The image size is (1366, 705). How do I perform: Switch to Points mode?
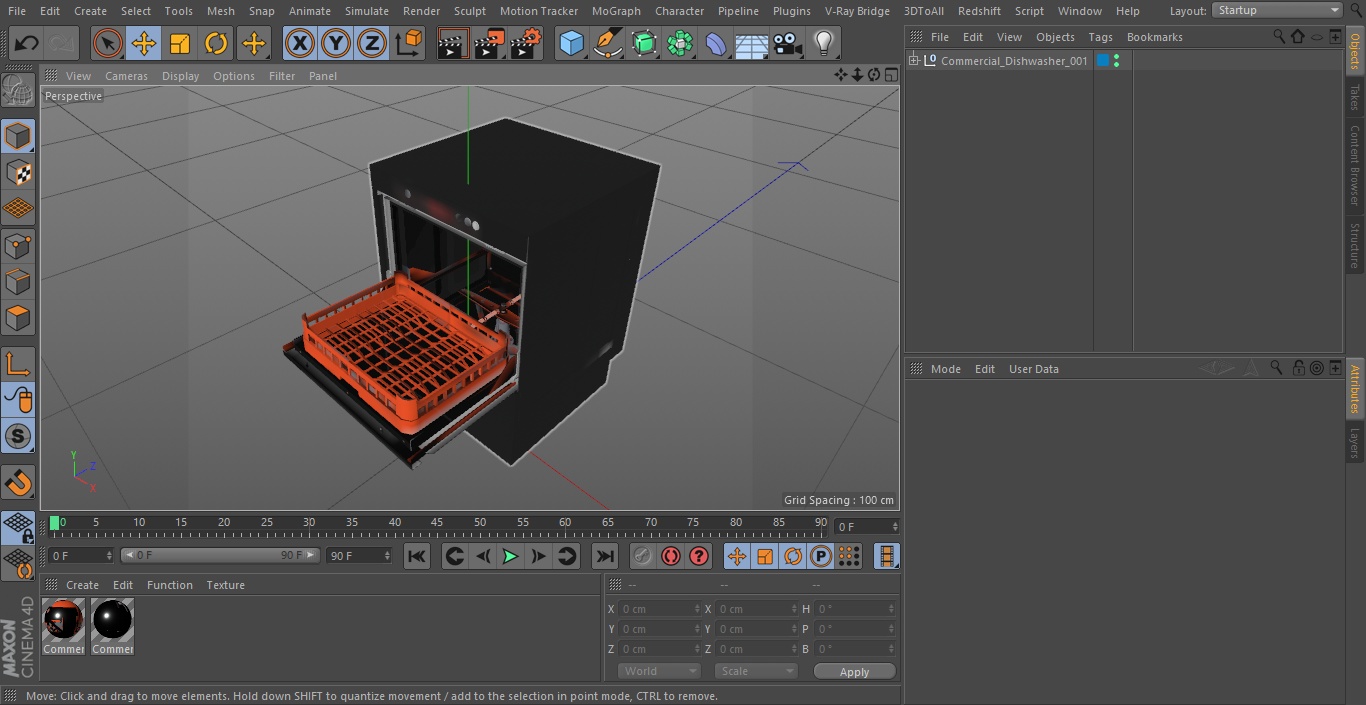pyautogui.click(x=18, y=245)
